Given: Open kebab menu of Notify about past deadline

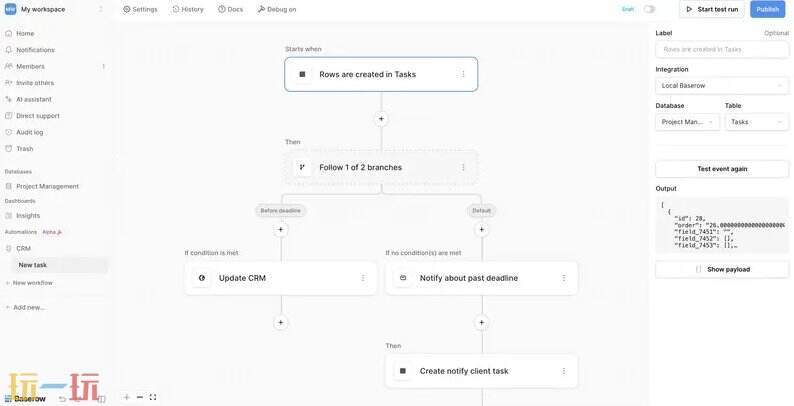Looking at the screenshot, I should tap(564, 278).
